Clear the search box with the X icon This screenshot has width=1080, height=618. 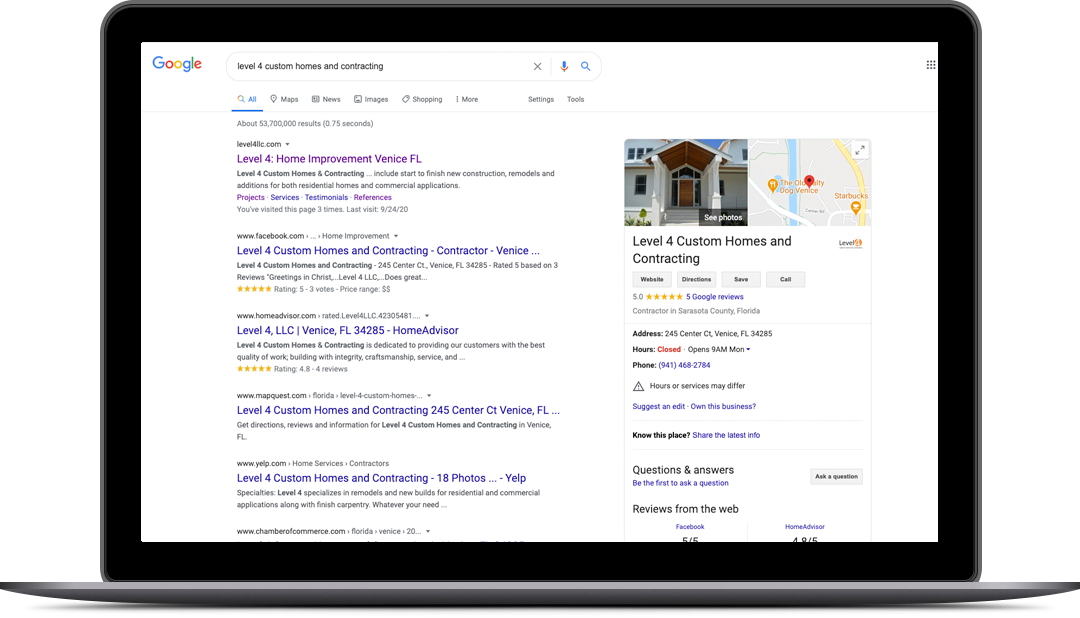pyautogui.click(x=537, y=66)
